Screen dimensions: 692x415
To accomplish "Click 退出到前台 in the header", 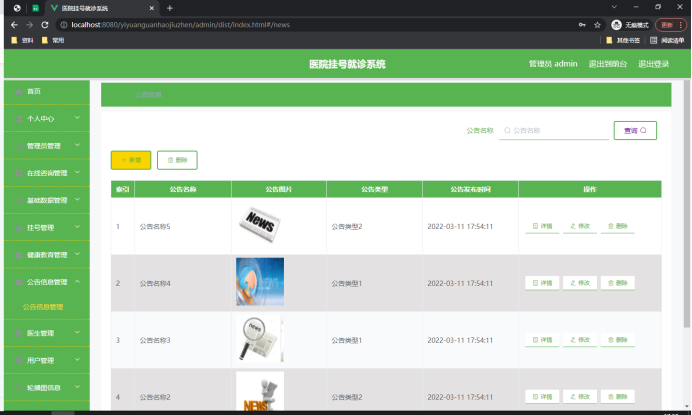I will click(607, 64).
